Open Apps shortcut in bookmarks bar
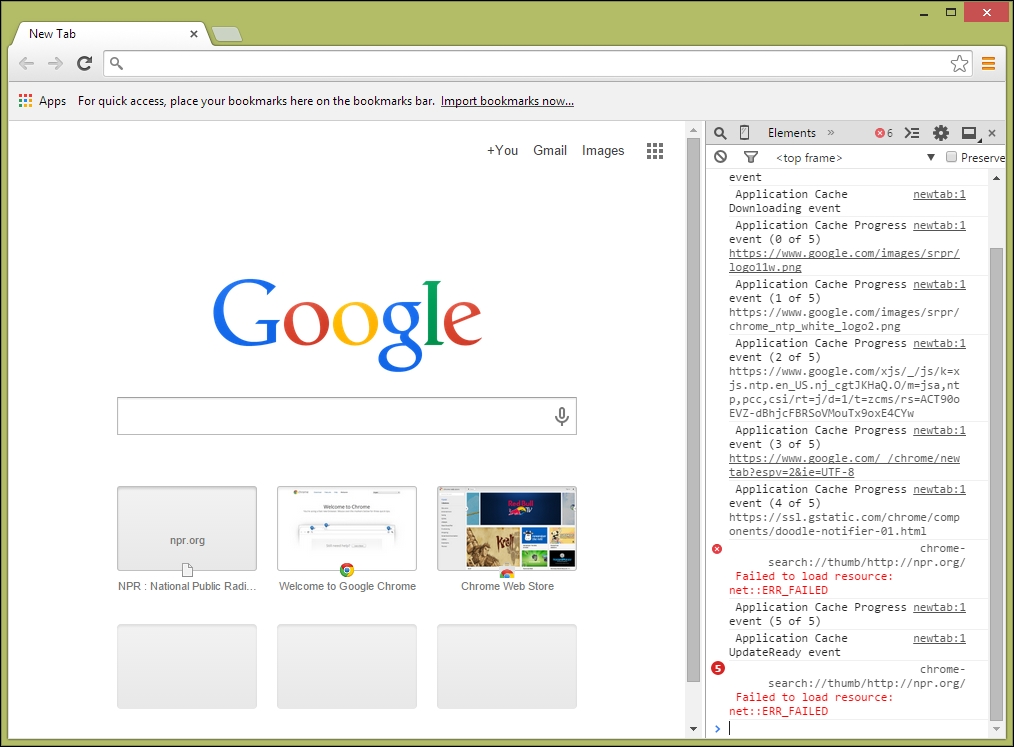This screenshot has width=1014, height=747. tap(43, 101)
